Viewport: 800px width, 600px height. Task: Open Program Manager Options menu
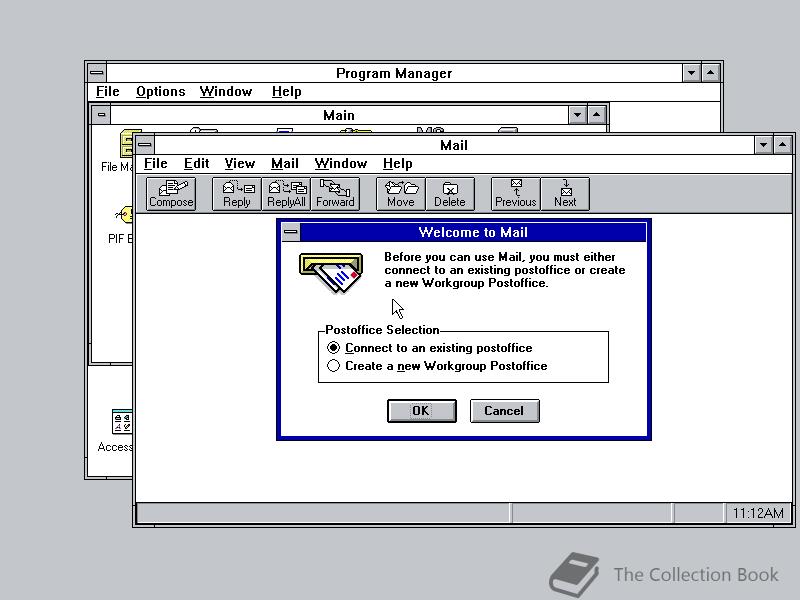(160, 92)
